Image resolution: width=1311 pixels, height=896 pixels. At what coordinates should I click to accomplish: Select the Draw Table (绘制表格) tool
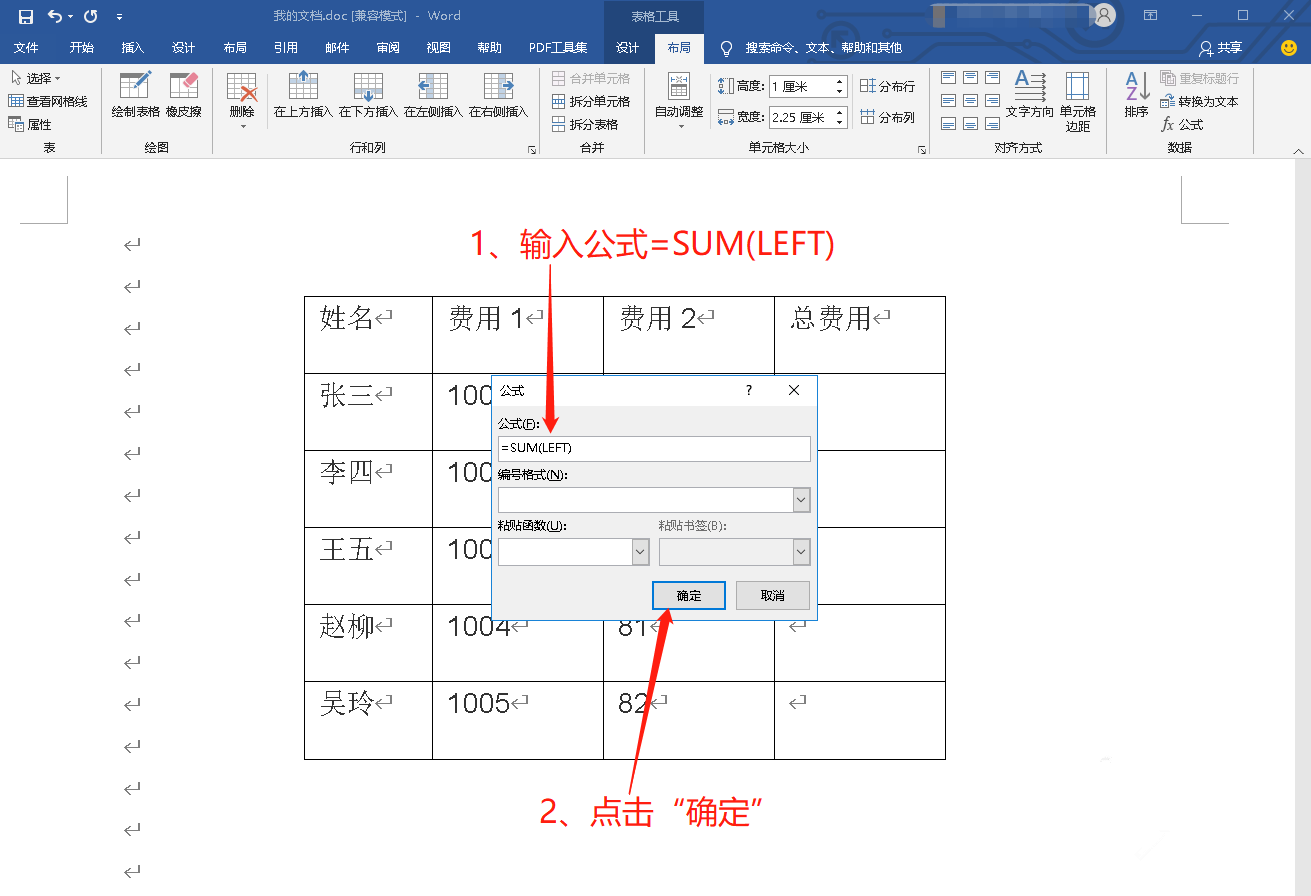[x=134, y=95]
